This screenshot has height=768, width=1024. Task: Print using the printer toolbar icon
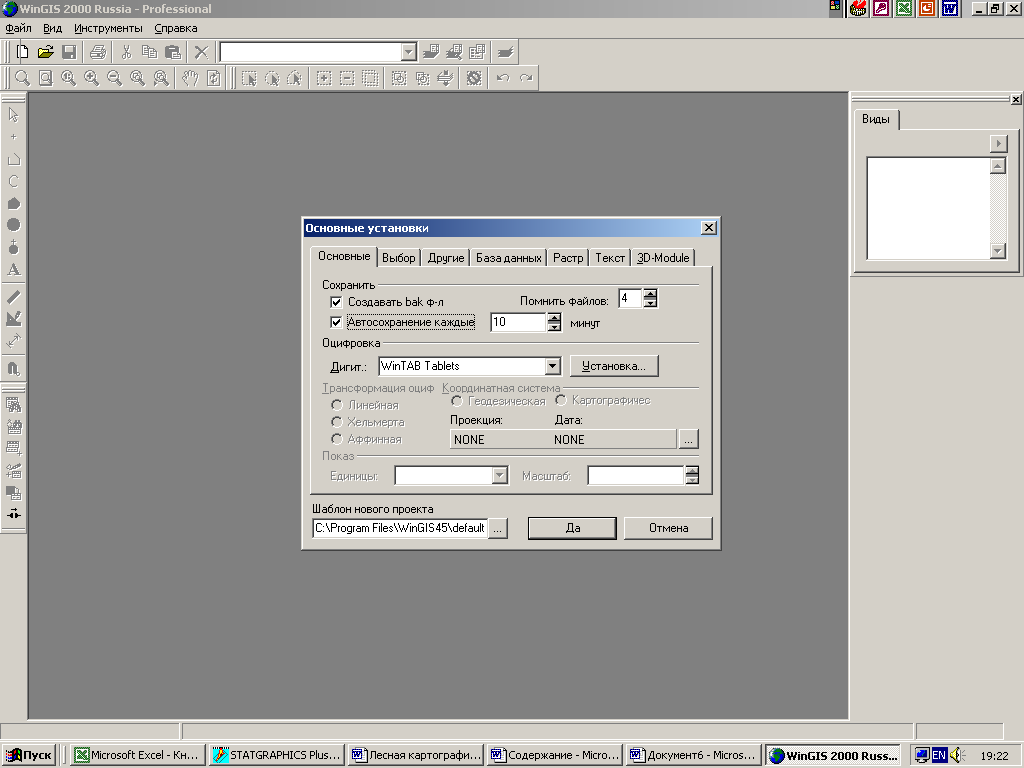coord(98,52)
